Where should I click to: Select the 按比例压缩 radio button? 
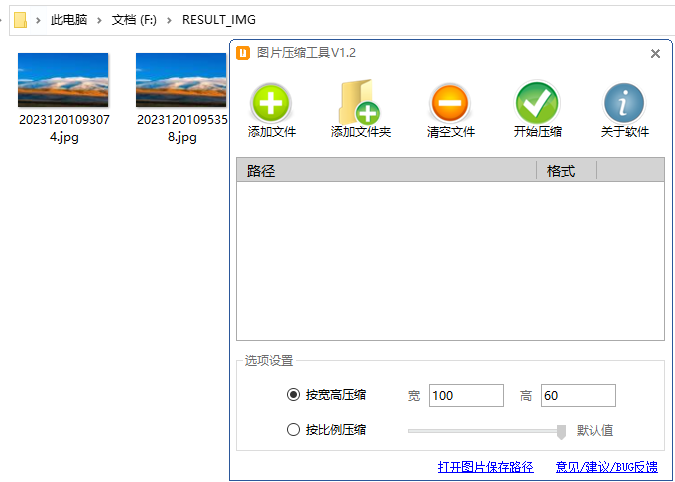click(293, 429)
